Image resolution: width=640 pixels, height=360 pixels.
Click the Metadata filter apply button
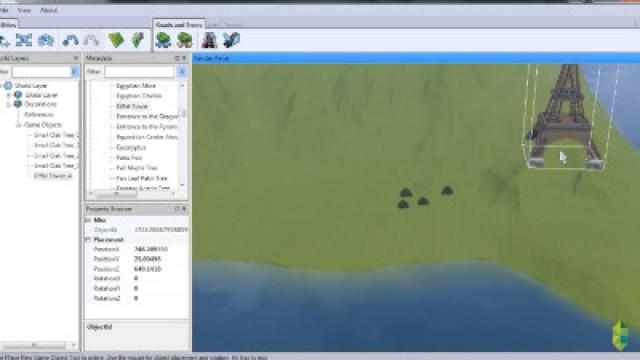[182, 72]
